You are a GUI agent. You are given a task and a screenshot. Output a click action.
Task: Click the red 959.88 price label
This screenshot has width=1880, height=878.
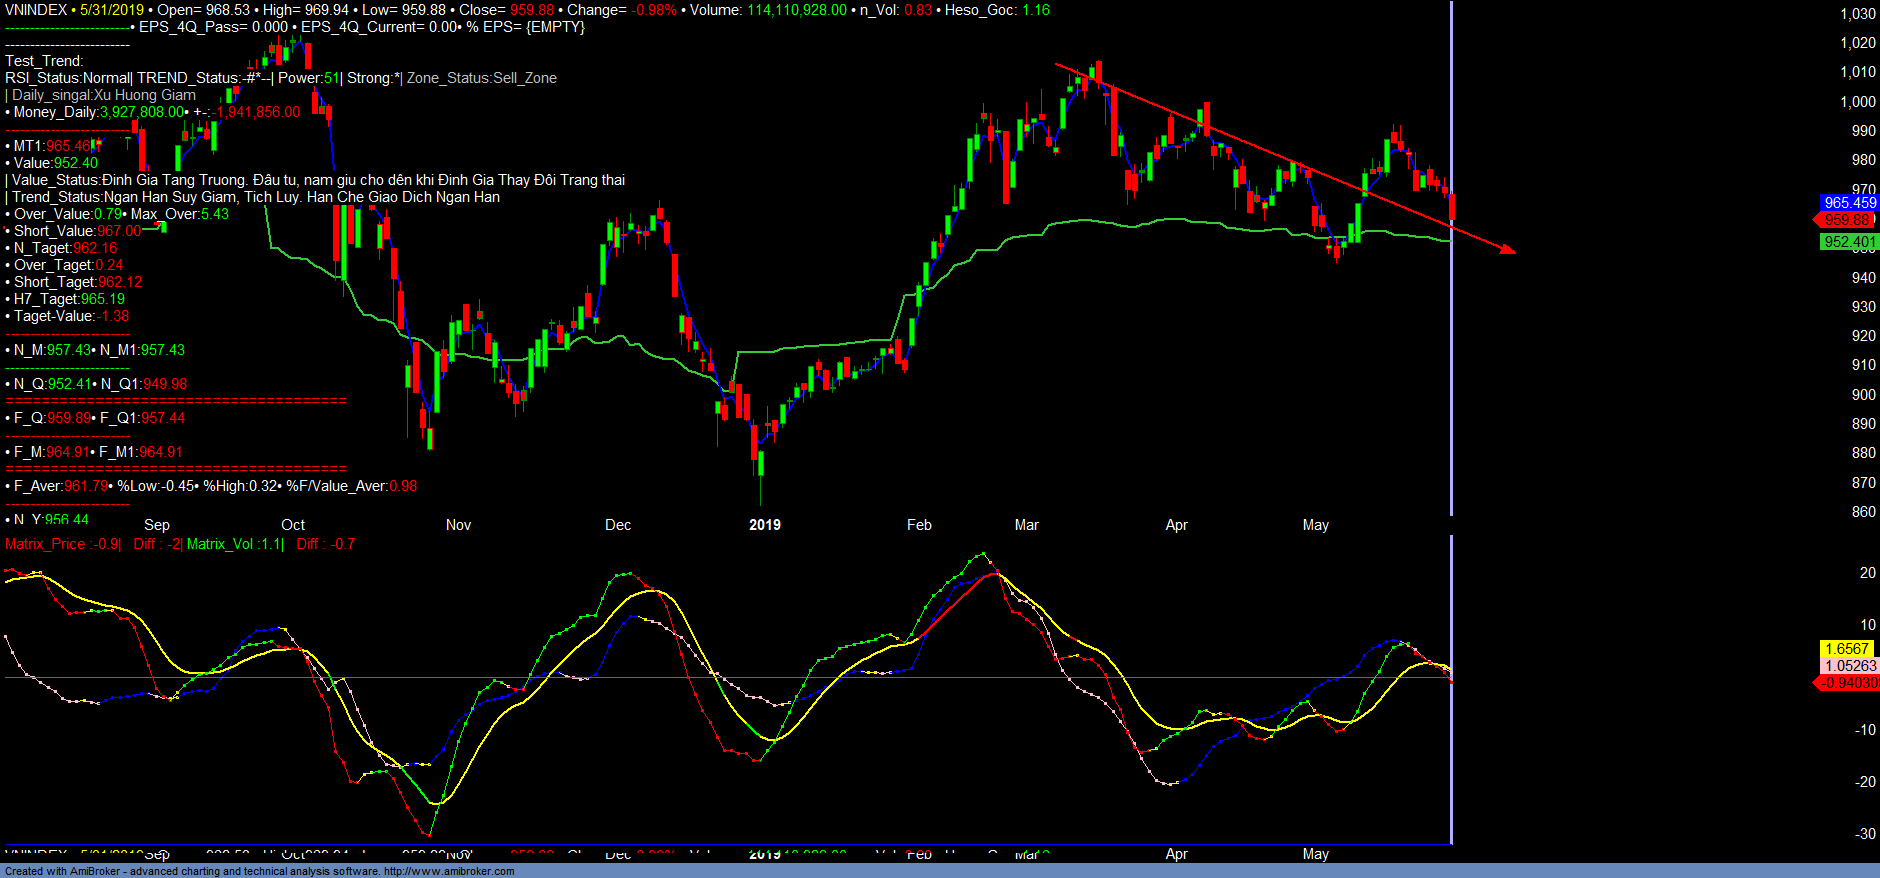coord(1847,220)
